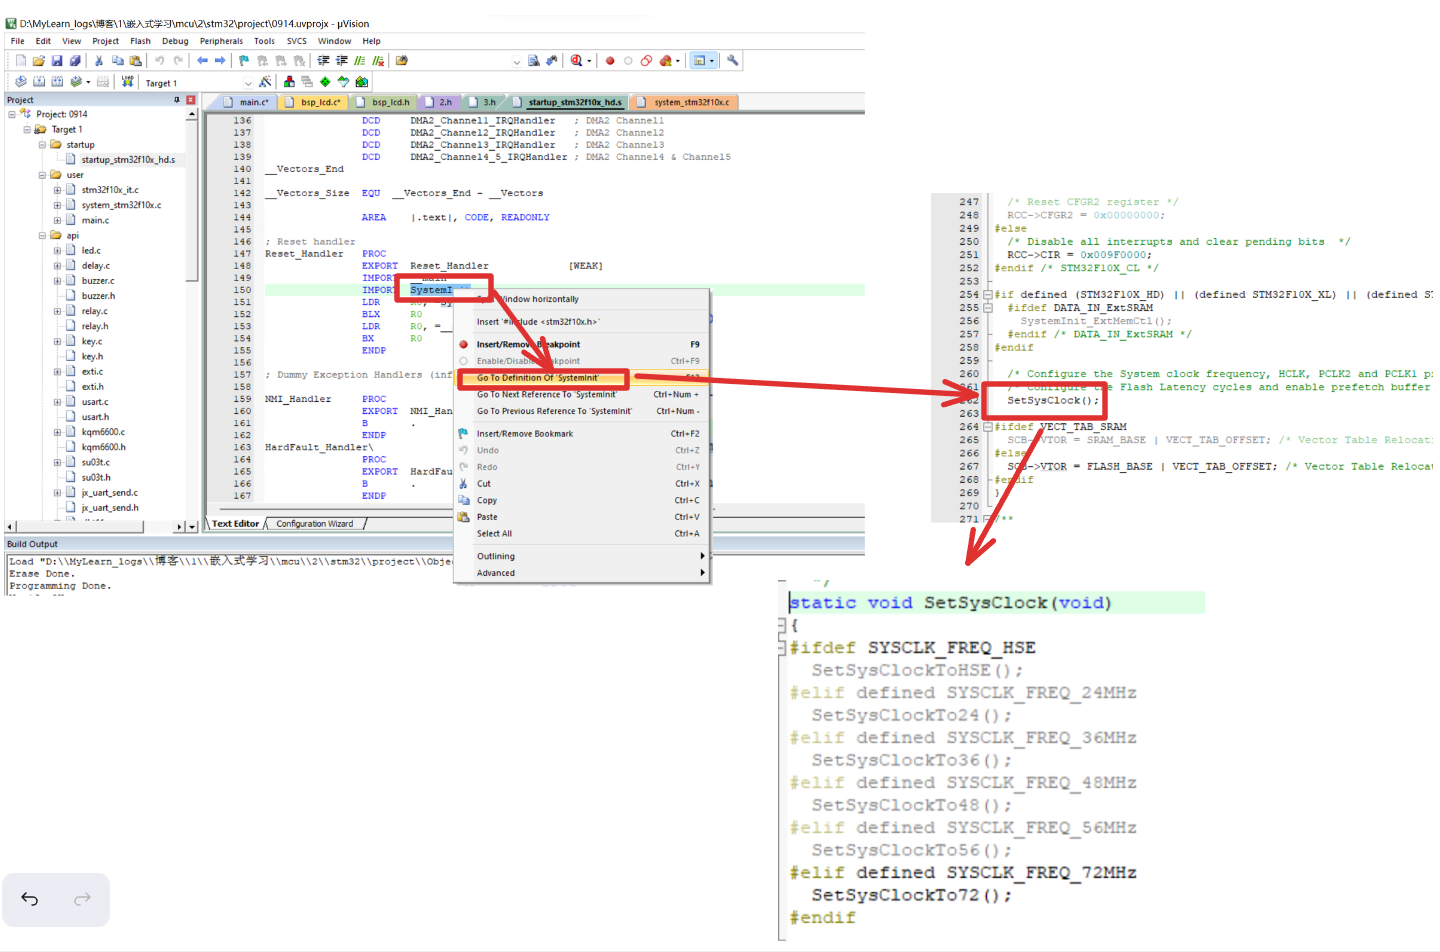This screenshot has height=952, width=1440.
Task: Switch to the Configuration Wizard tab
Action: [315, 524]
